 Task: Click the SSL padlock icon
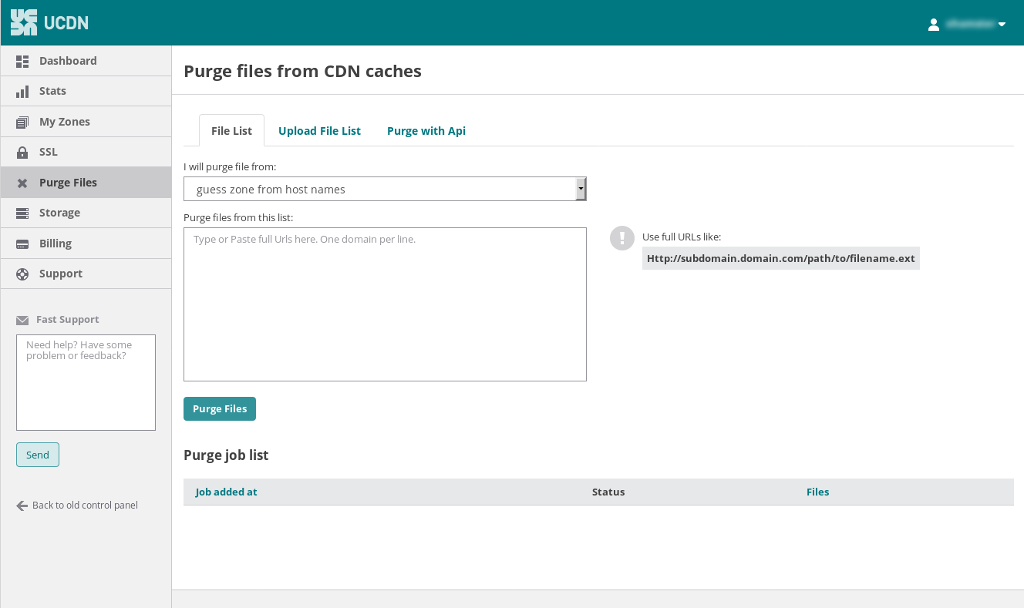click(x=22, y=153)
